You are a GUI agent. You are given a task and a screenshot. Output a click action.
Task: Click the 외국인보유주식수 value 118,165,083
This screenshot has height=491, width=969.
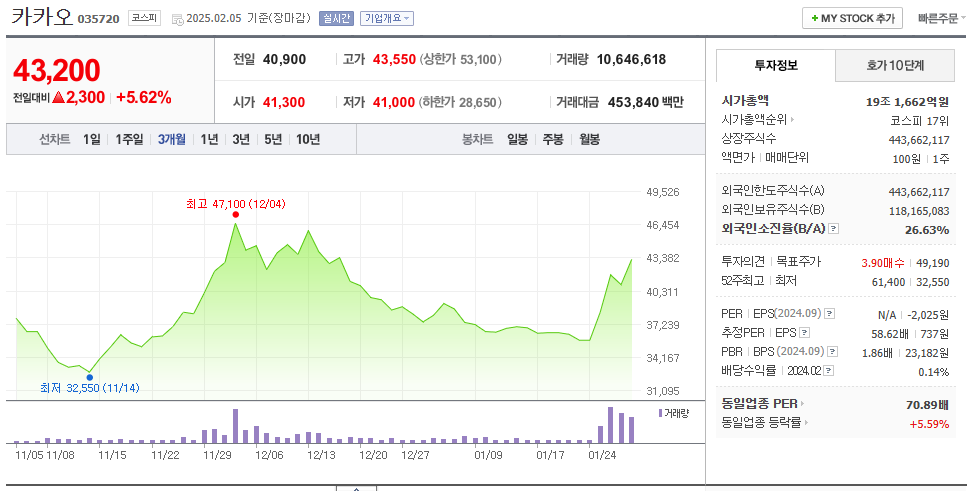tap(919, 211)
